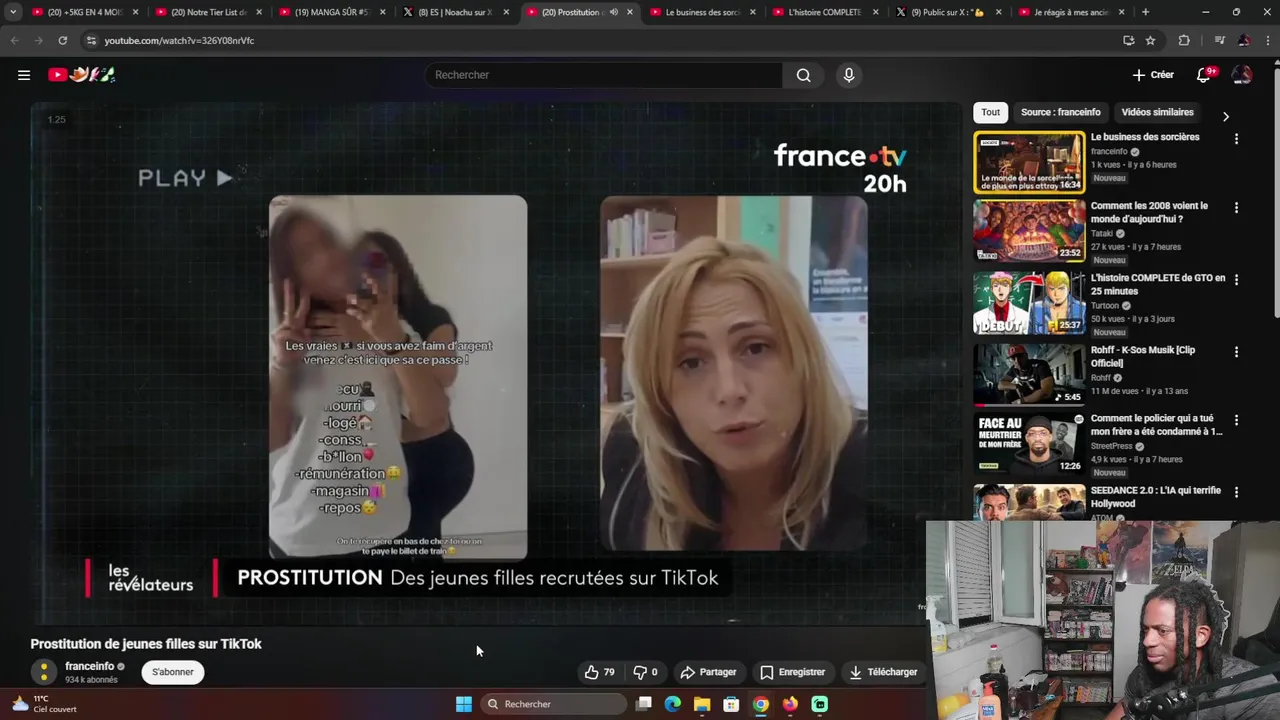
Task: Click the taskbar Rechercher search box
Action: pyautogui.click(x=553, y=704)
